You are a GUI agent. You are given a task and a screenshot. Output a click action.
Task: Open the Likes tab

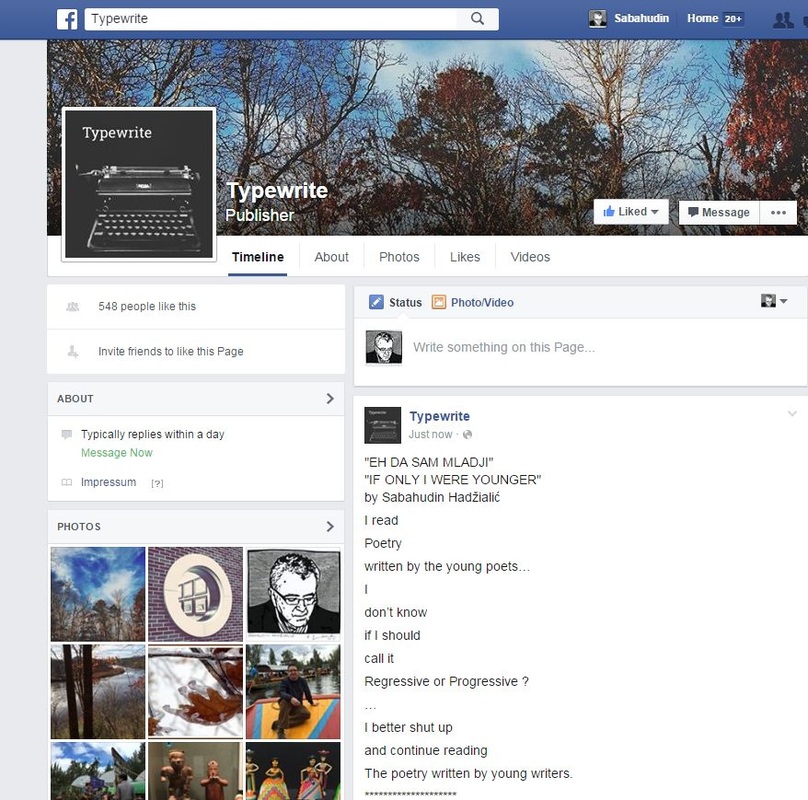[465, 257]
